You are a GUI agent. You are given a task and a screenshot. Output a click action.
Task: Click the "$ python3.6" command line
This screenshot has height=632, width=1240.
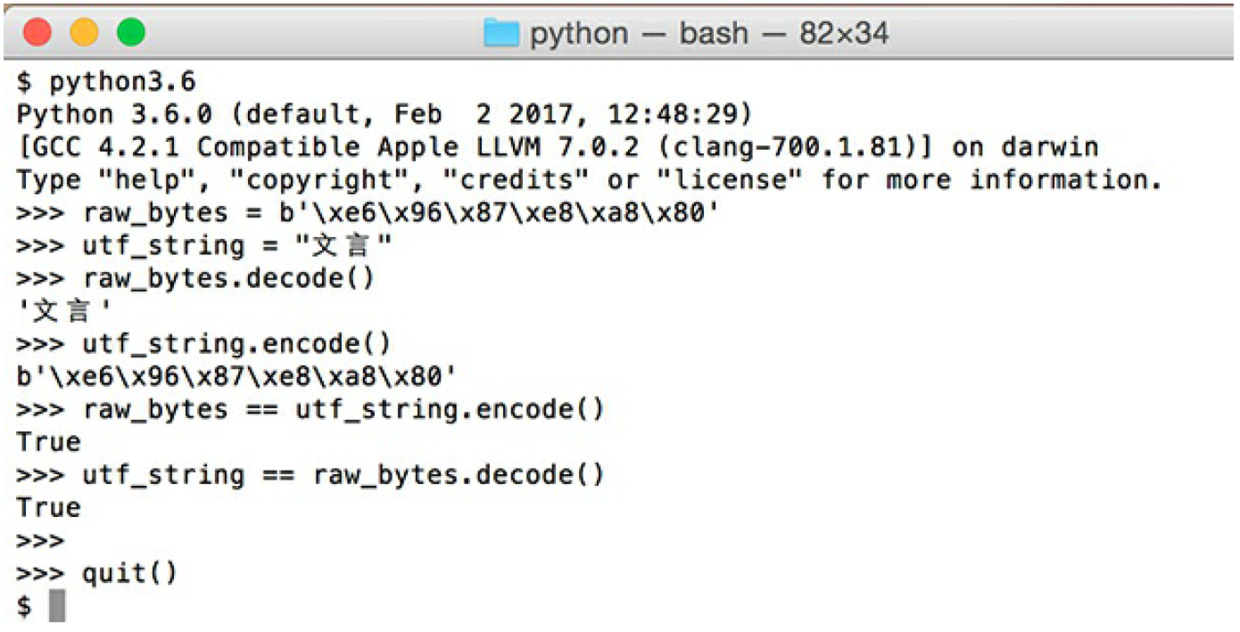[106, 83]
